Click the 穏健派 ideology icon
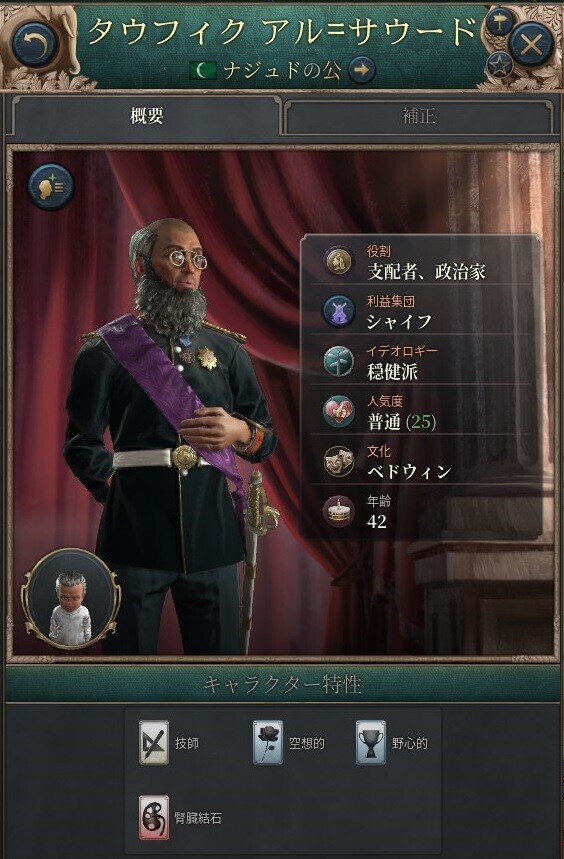 338,362
